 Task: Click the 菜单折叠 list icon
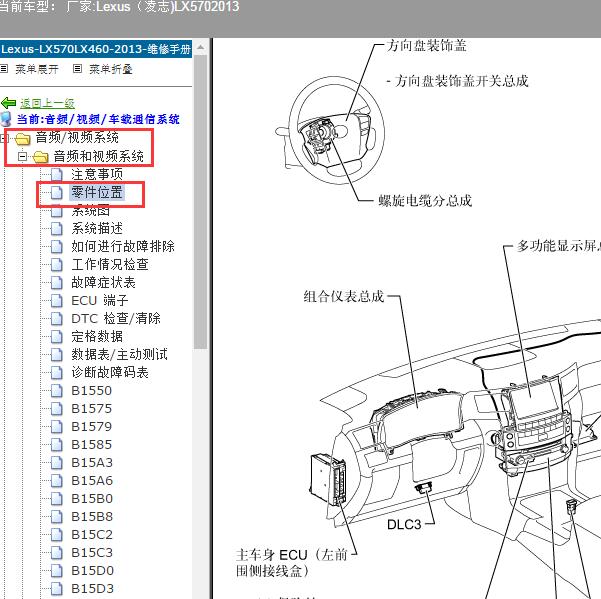click(77, 69)
